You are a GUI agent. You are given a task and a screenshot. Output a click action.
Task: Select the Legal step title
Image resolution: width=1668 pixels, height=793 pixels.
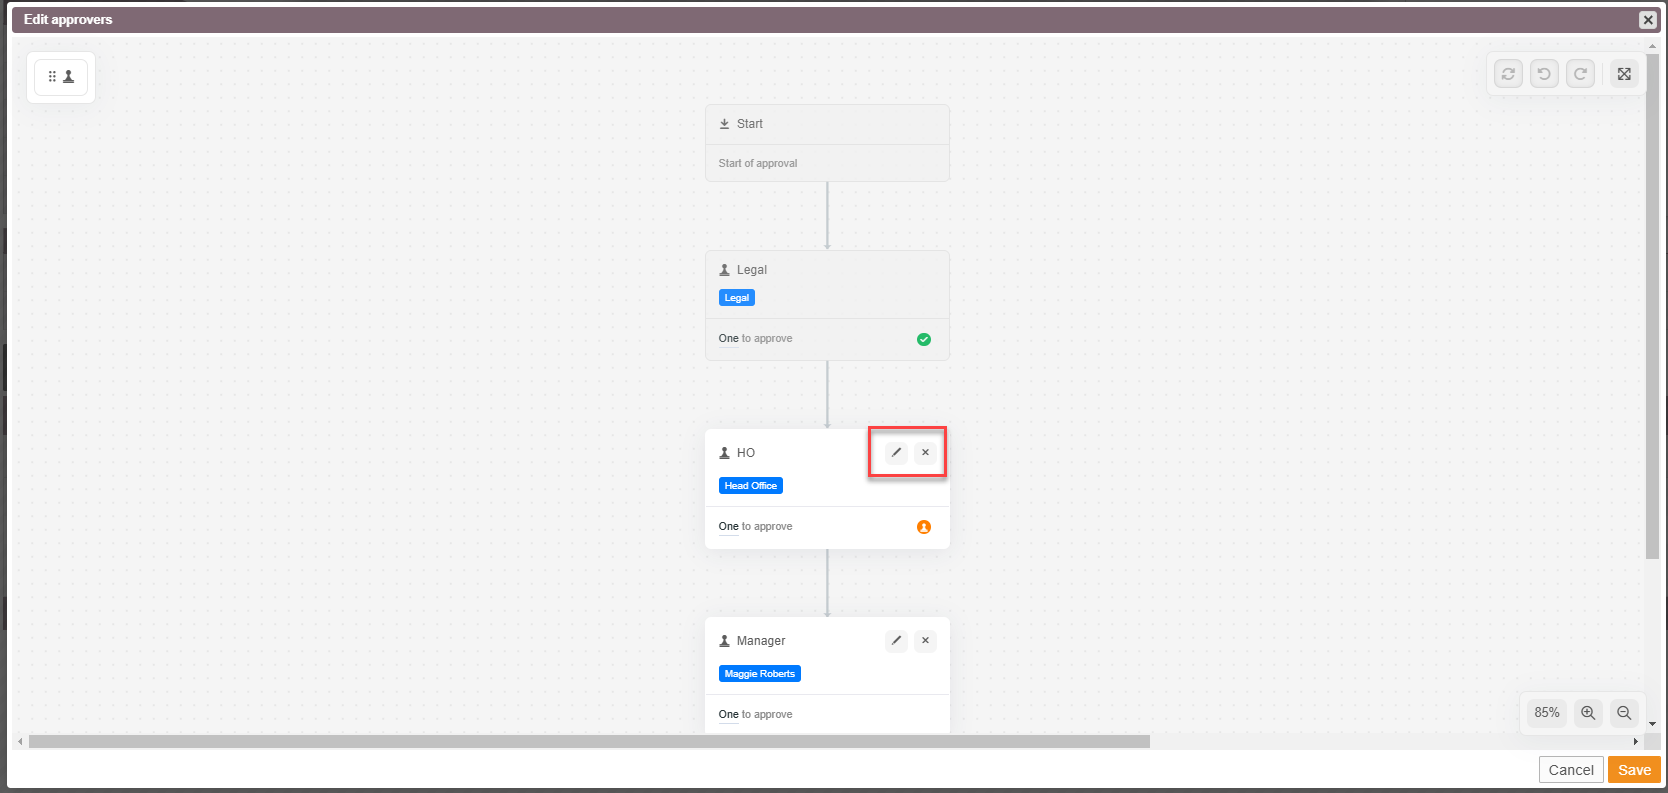click(752, 270)
